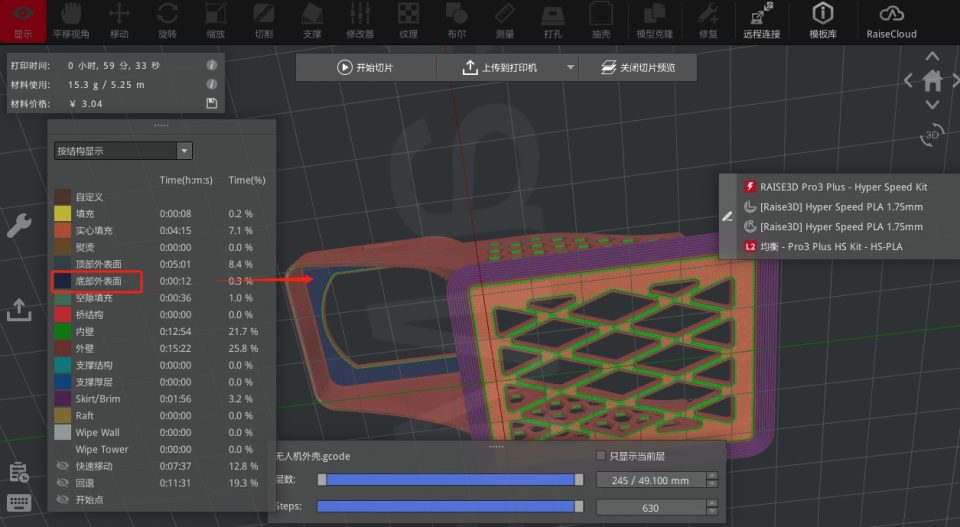Open the 修改器 modifier tool
This screenshot has width=960, height=527.
pyautogui.click(x=360, y=21)
